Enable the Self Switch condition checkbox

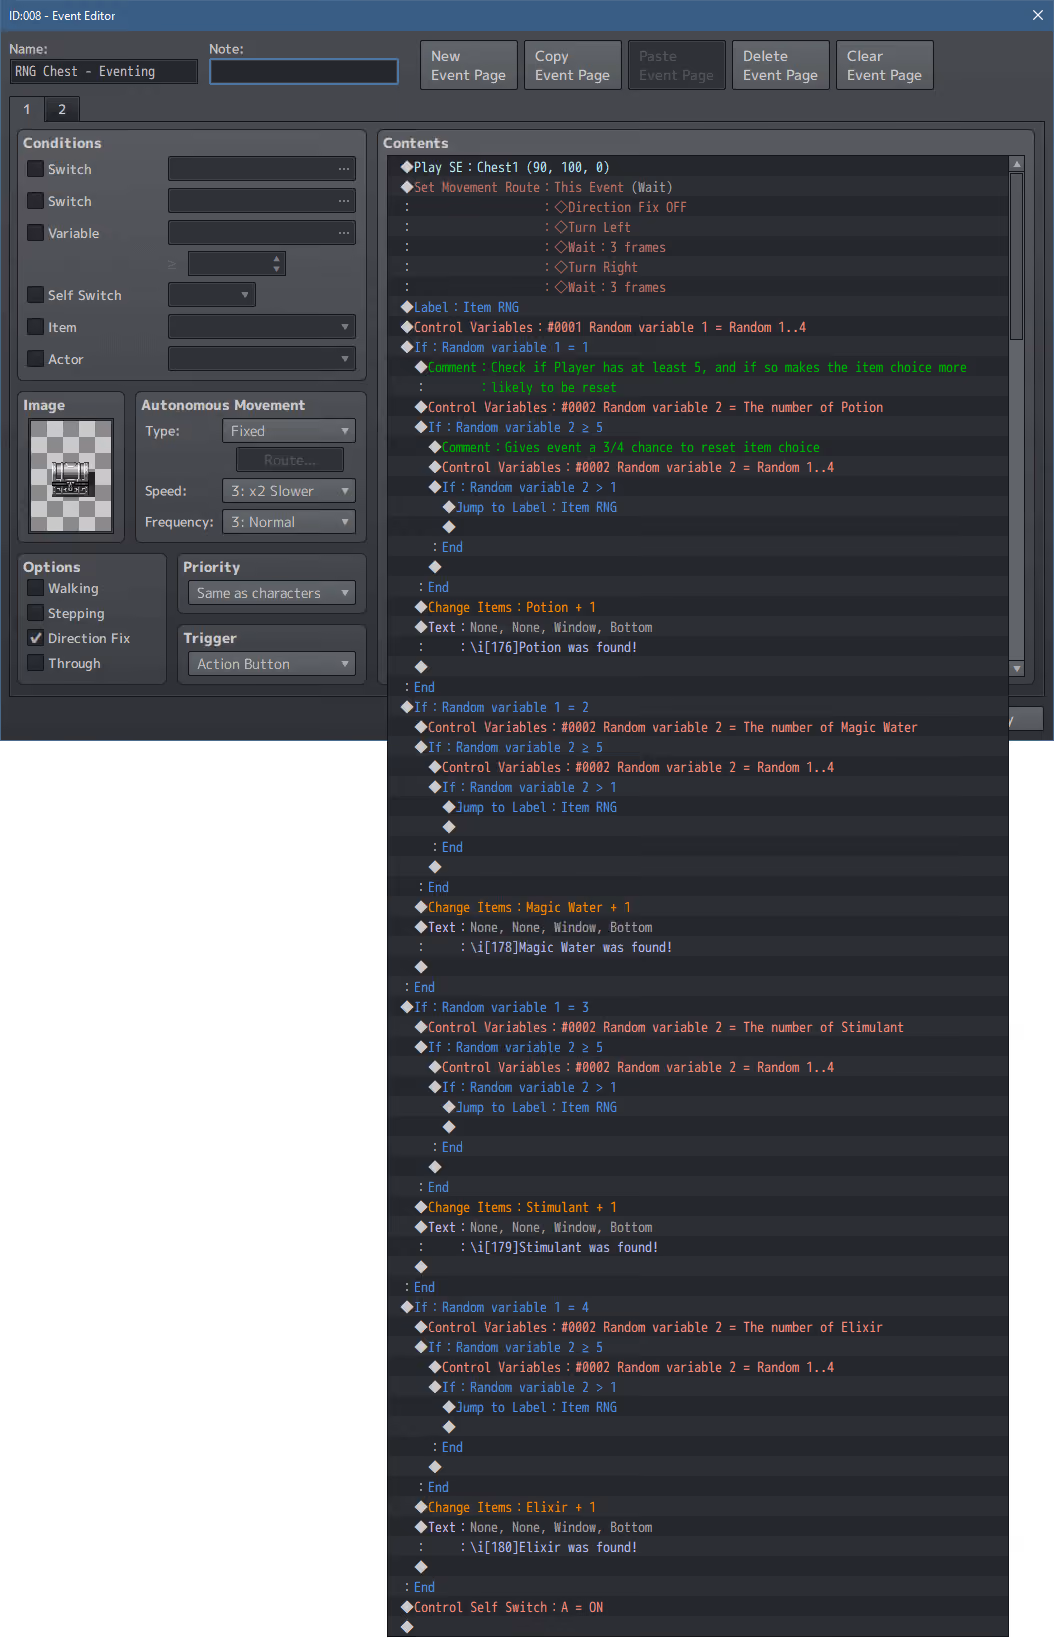click(x=35, y=295)
